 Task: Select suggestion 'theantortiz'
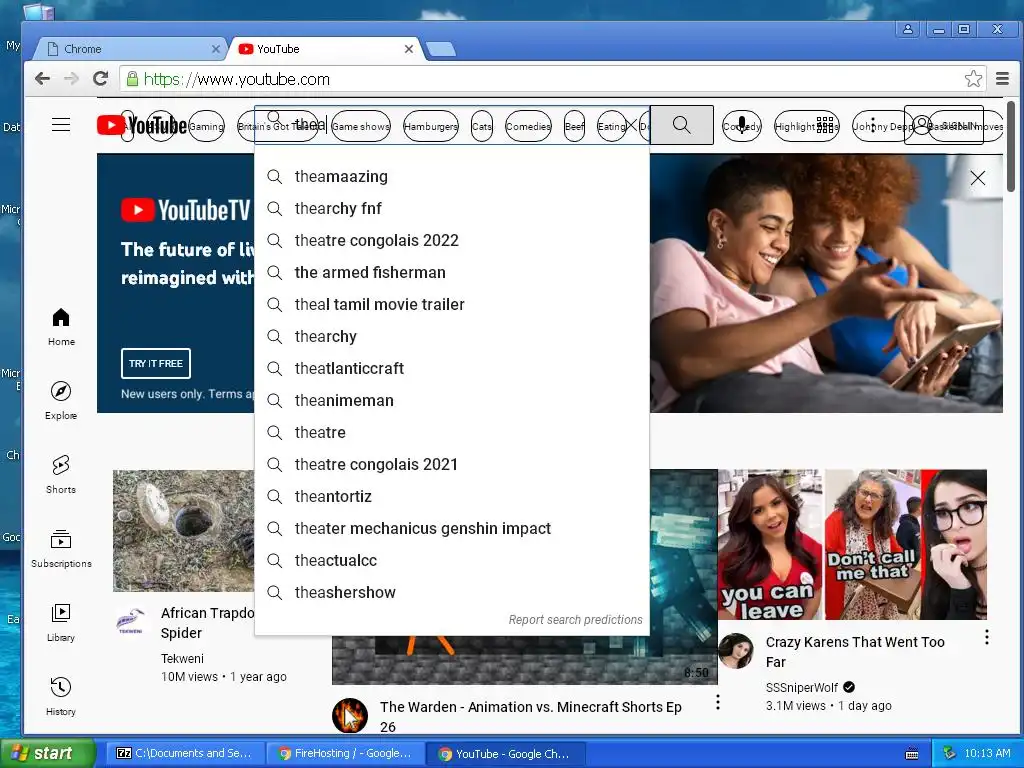452,496
